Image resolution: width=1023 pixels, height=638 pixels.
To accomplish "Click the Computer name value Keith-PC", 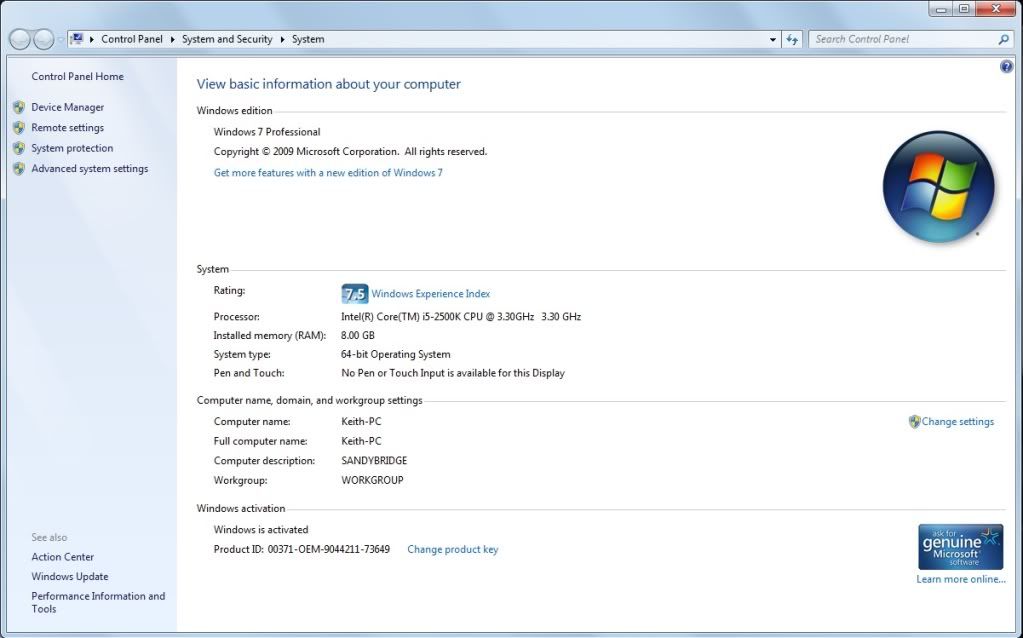I will click(361, 421).
